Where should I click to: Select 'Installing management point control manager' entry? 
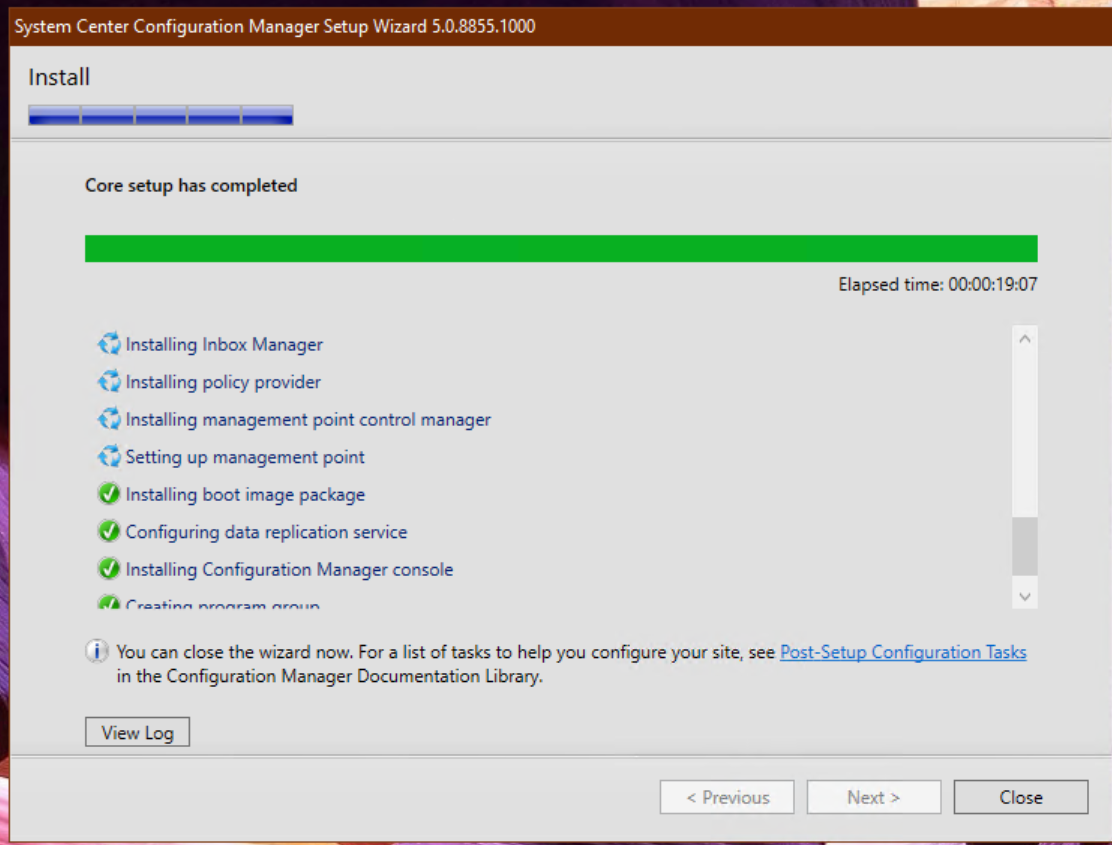(308, 420)
